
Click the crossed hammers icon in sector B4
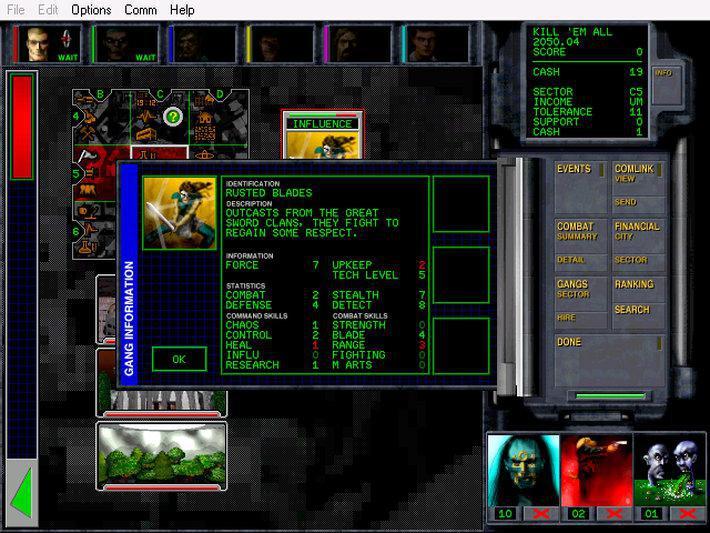click(86, 134)
